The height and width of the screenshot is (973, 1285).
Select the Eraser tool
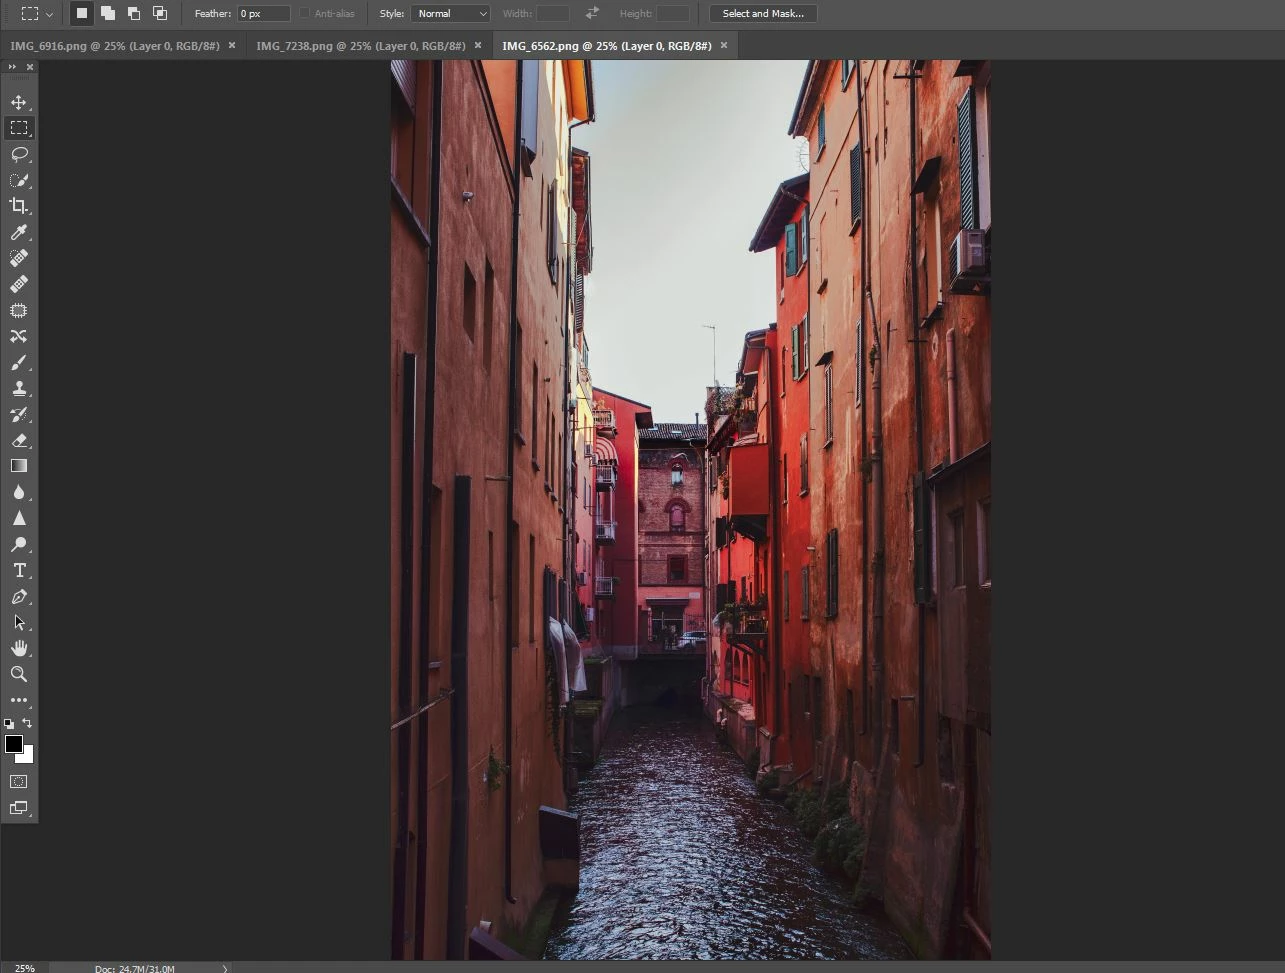click(19, 440)
